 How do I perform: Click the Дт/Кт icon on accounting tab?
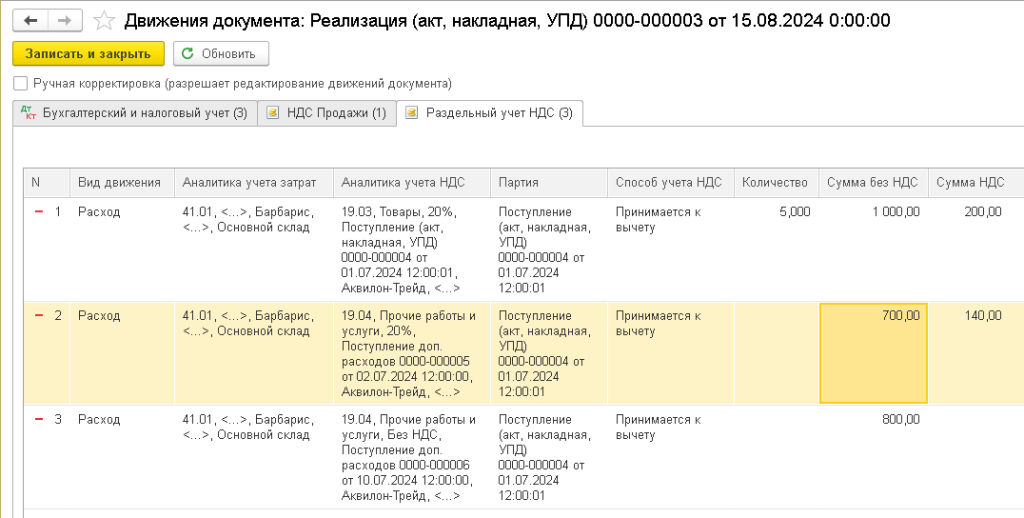(28, 112)
